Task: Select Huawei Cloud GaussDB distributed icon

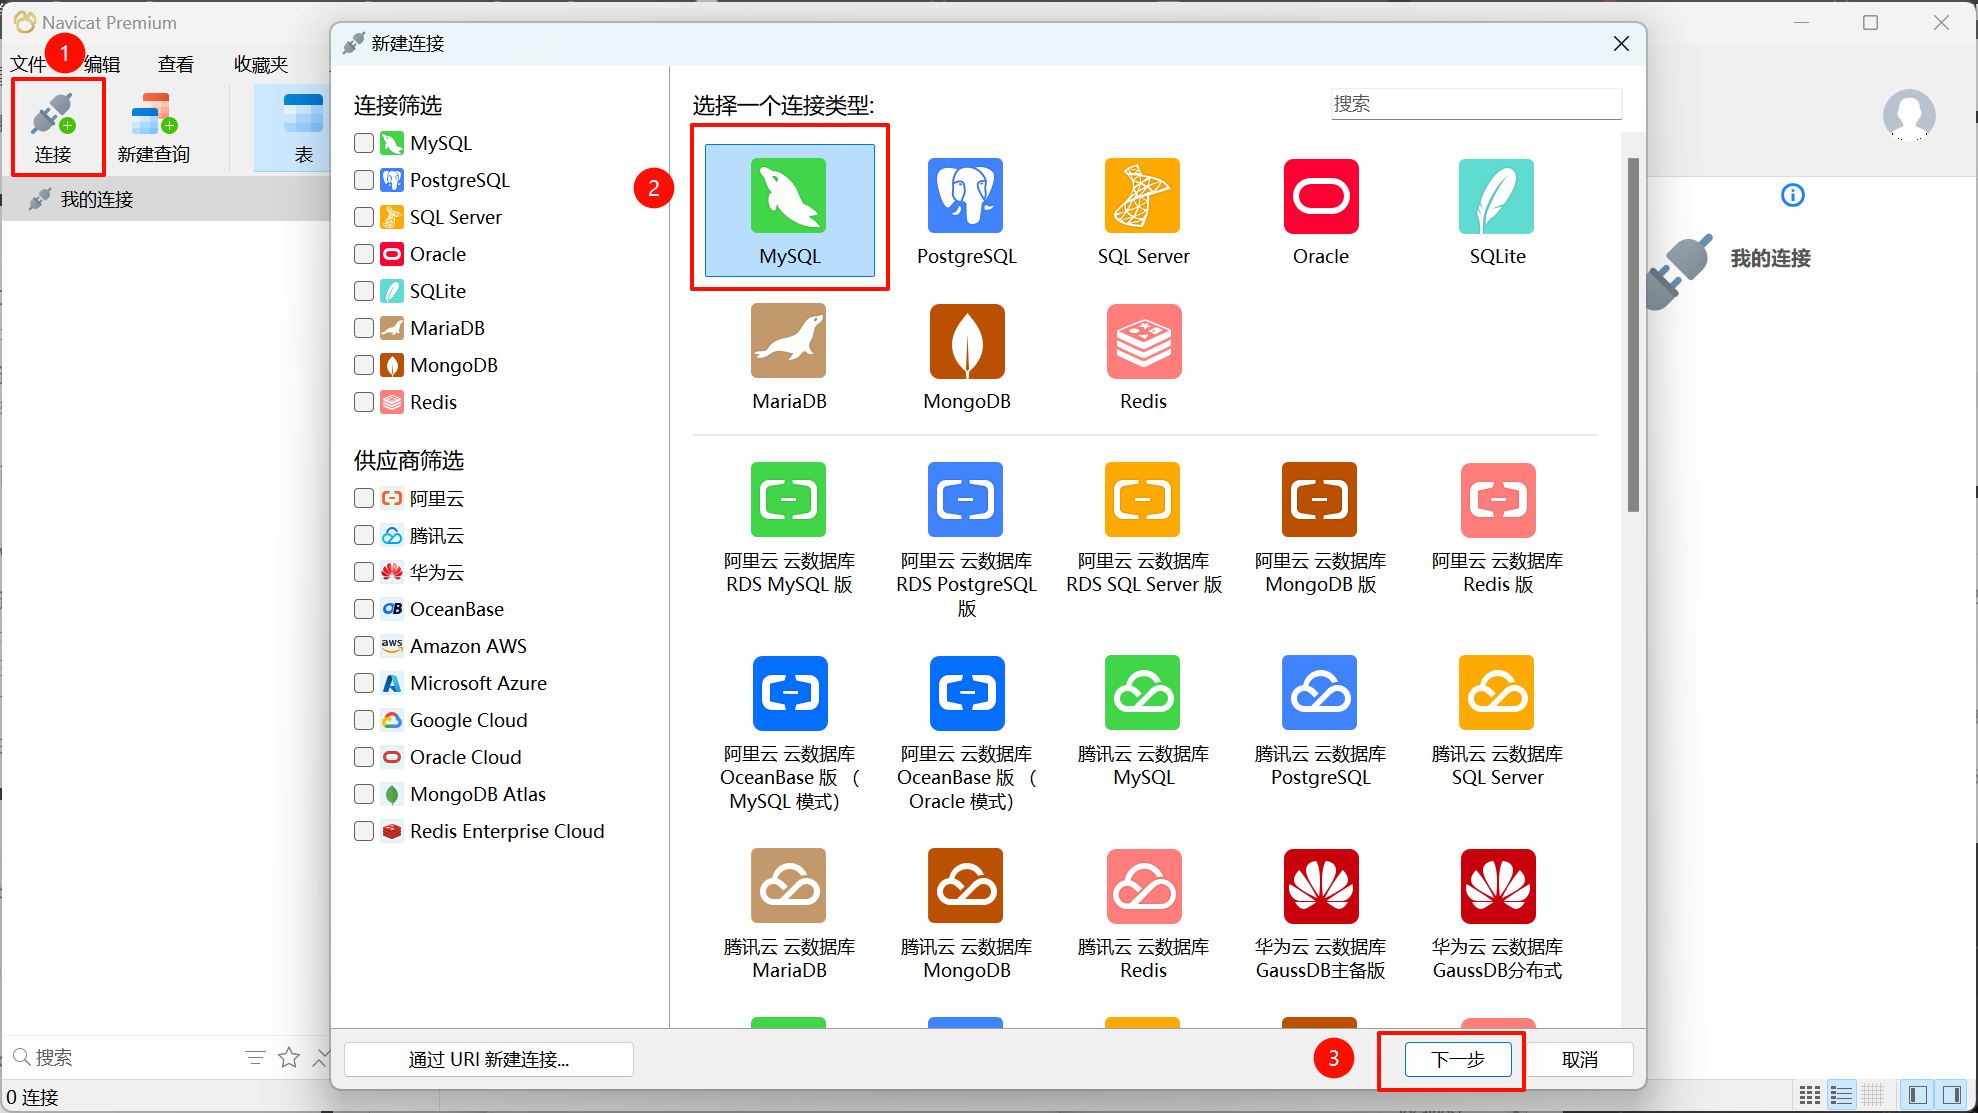Action: click(x=1496, y=887)
